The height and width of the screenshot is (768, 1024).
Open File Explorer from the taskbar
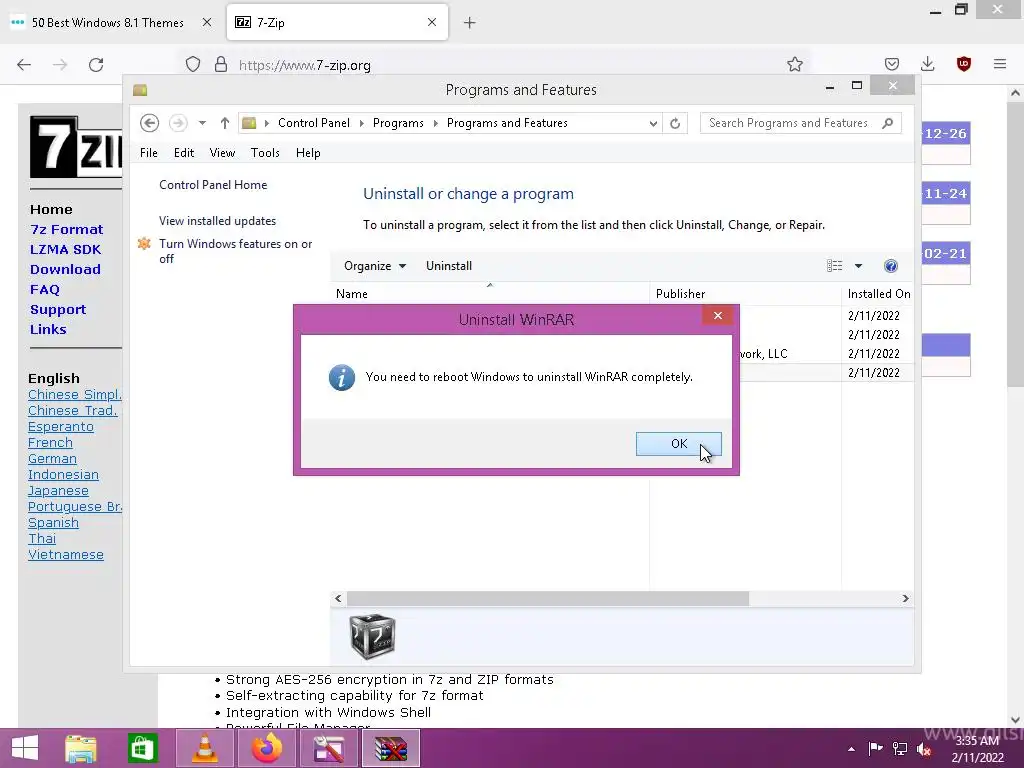click(81, 748)
